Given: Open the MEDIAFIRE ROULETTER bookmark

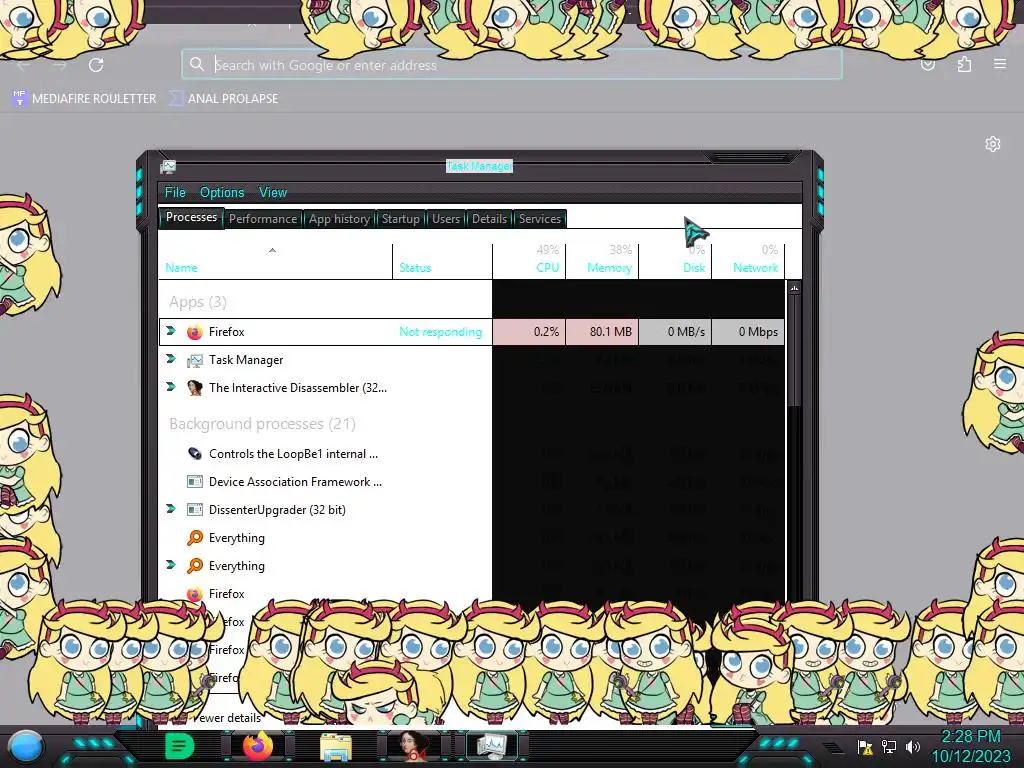Looking at the screenshot, I should tap(84, 99).
